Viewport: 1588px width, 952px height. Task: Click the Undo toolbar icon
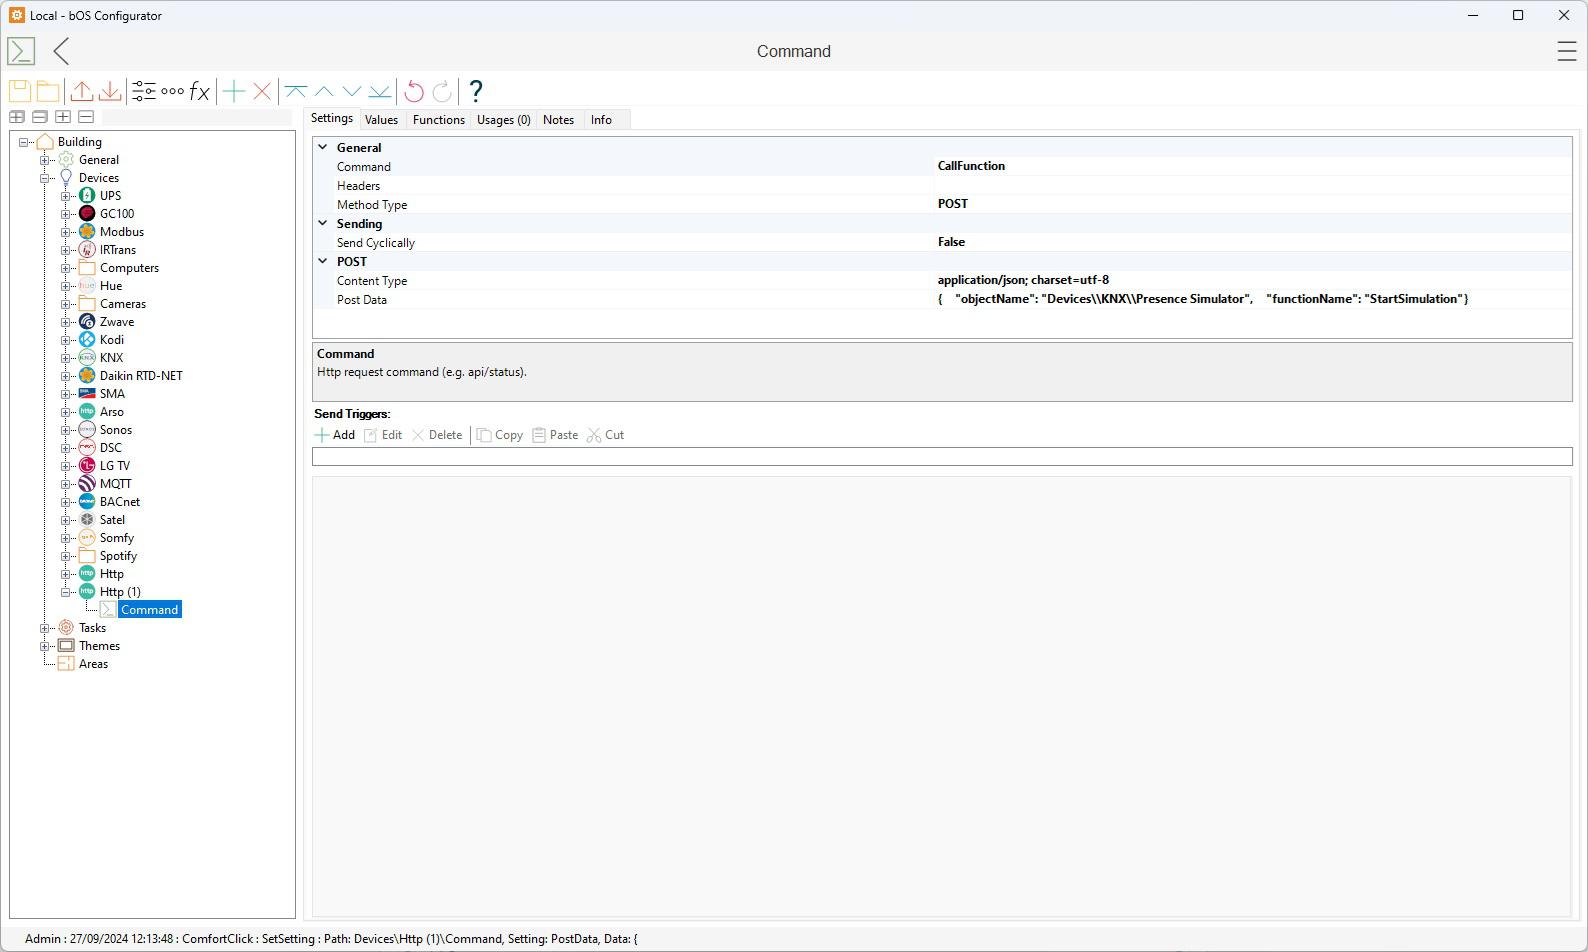point(414,91)
